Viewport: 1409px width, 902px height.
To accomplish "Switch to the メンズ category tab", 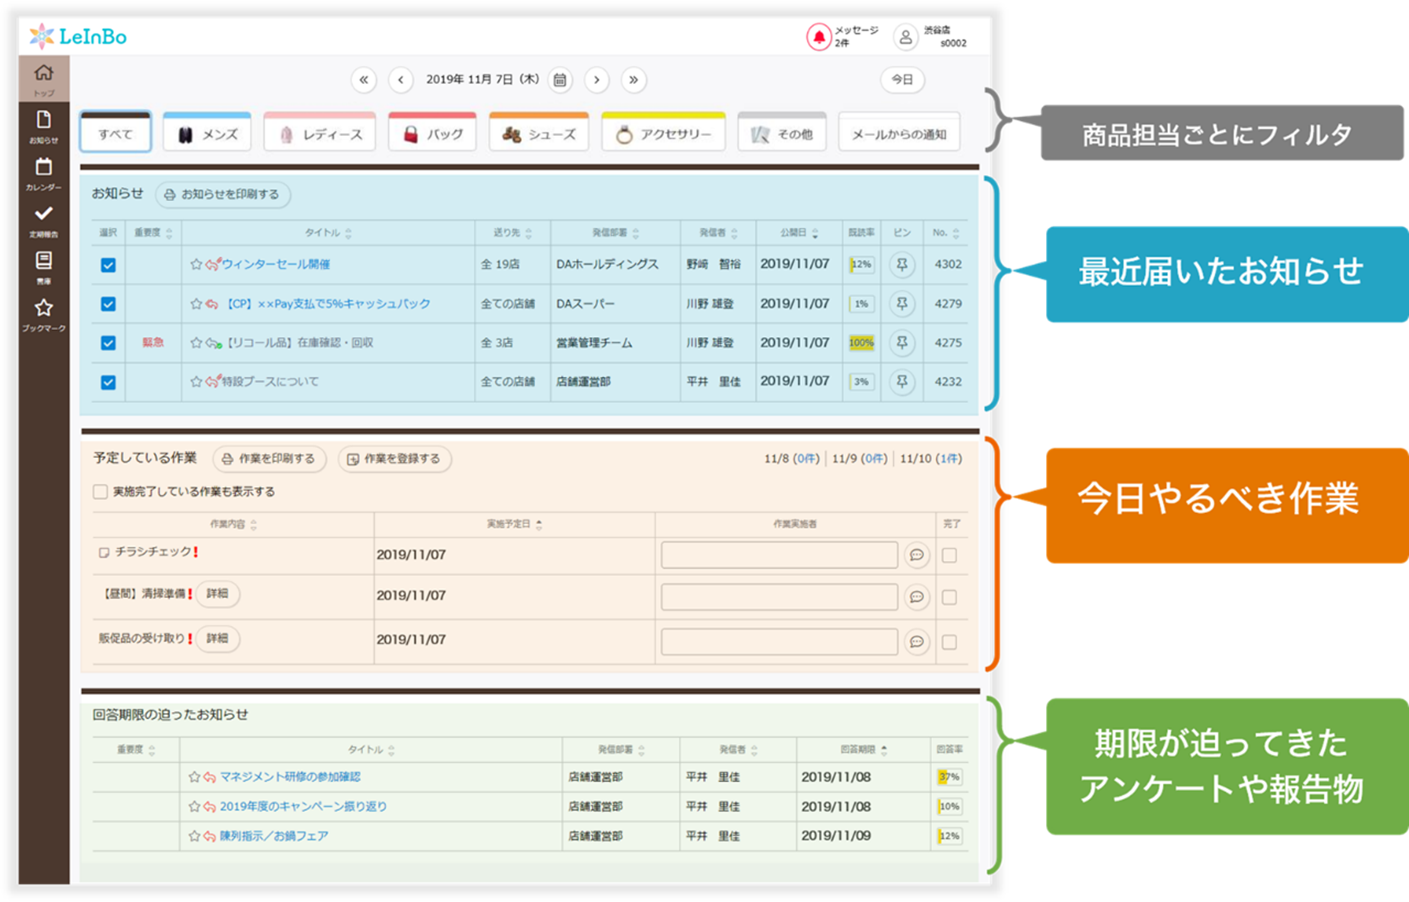I will pyautogui.click(x=207, y=134).
